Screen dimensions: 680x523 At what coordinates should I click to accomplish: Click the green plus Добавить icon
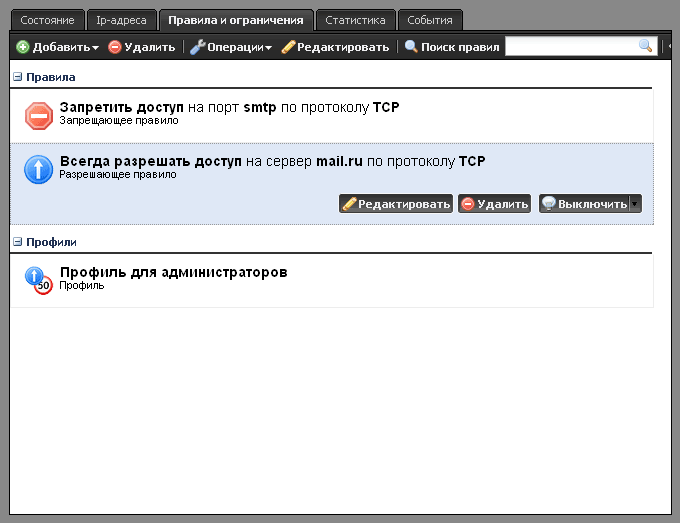[23, 47]
